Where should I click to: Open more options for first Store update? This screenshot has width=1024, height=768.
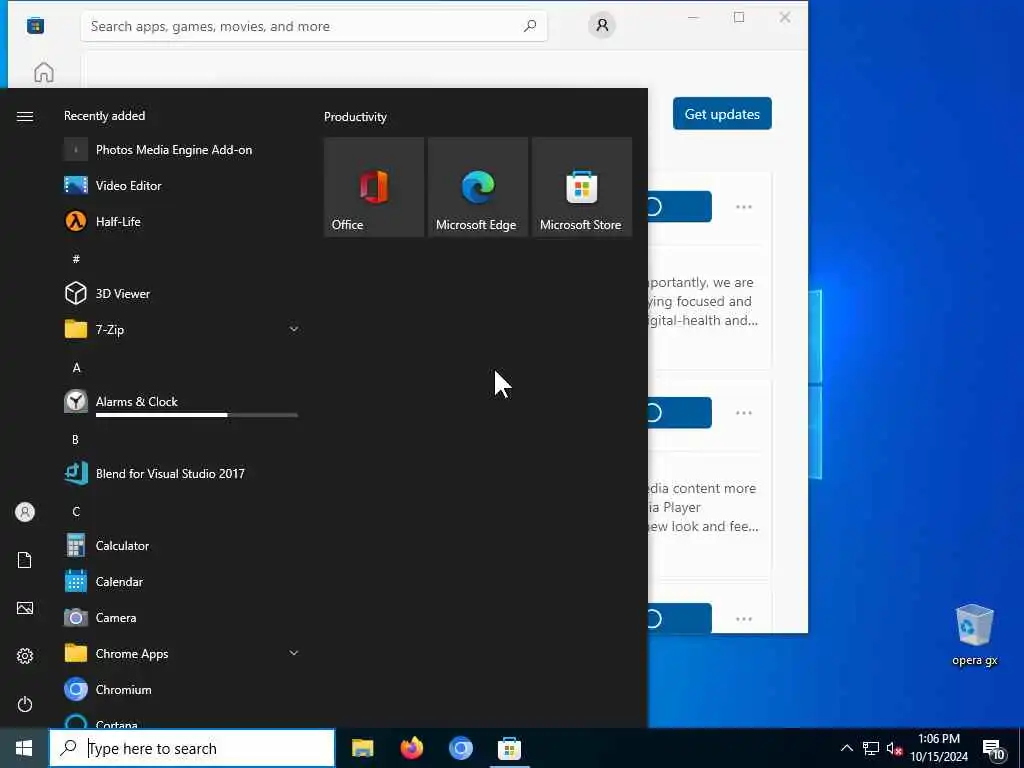tap(744, 207)
